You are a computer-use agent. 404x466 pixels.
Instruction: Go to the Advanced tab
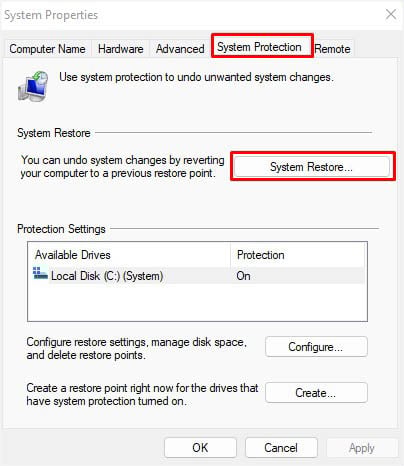click(x=180, y=49)
